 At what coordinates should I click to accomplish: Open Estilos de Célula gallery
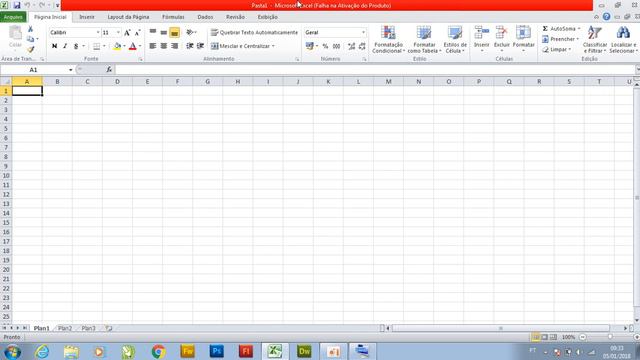(455, 39)
